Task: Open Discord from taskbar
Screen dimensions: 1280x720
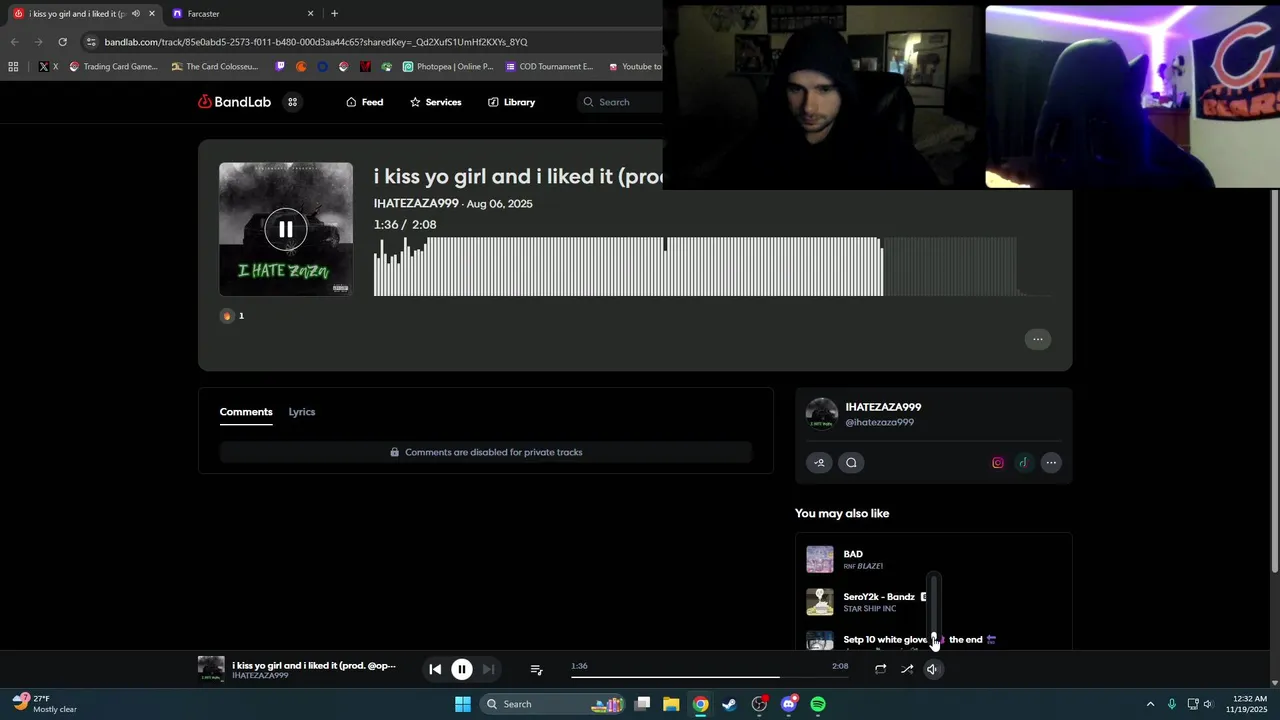Action: pos(788,704)
